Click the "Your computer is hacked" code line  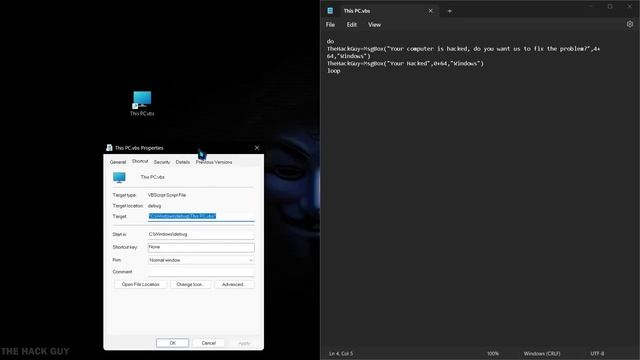click(464, 52)
